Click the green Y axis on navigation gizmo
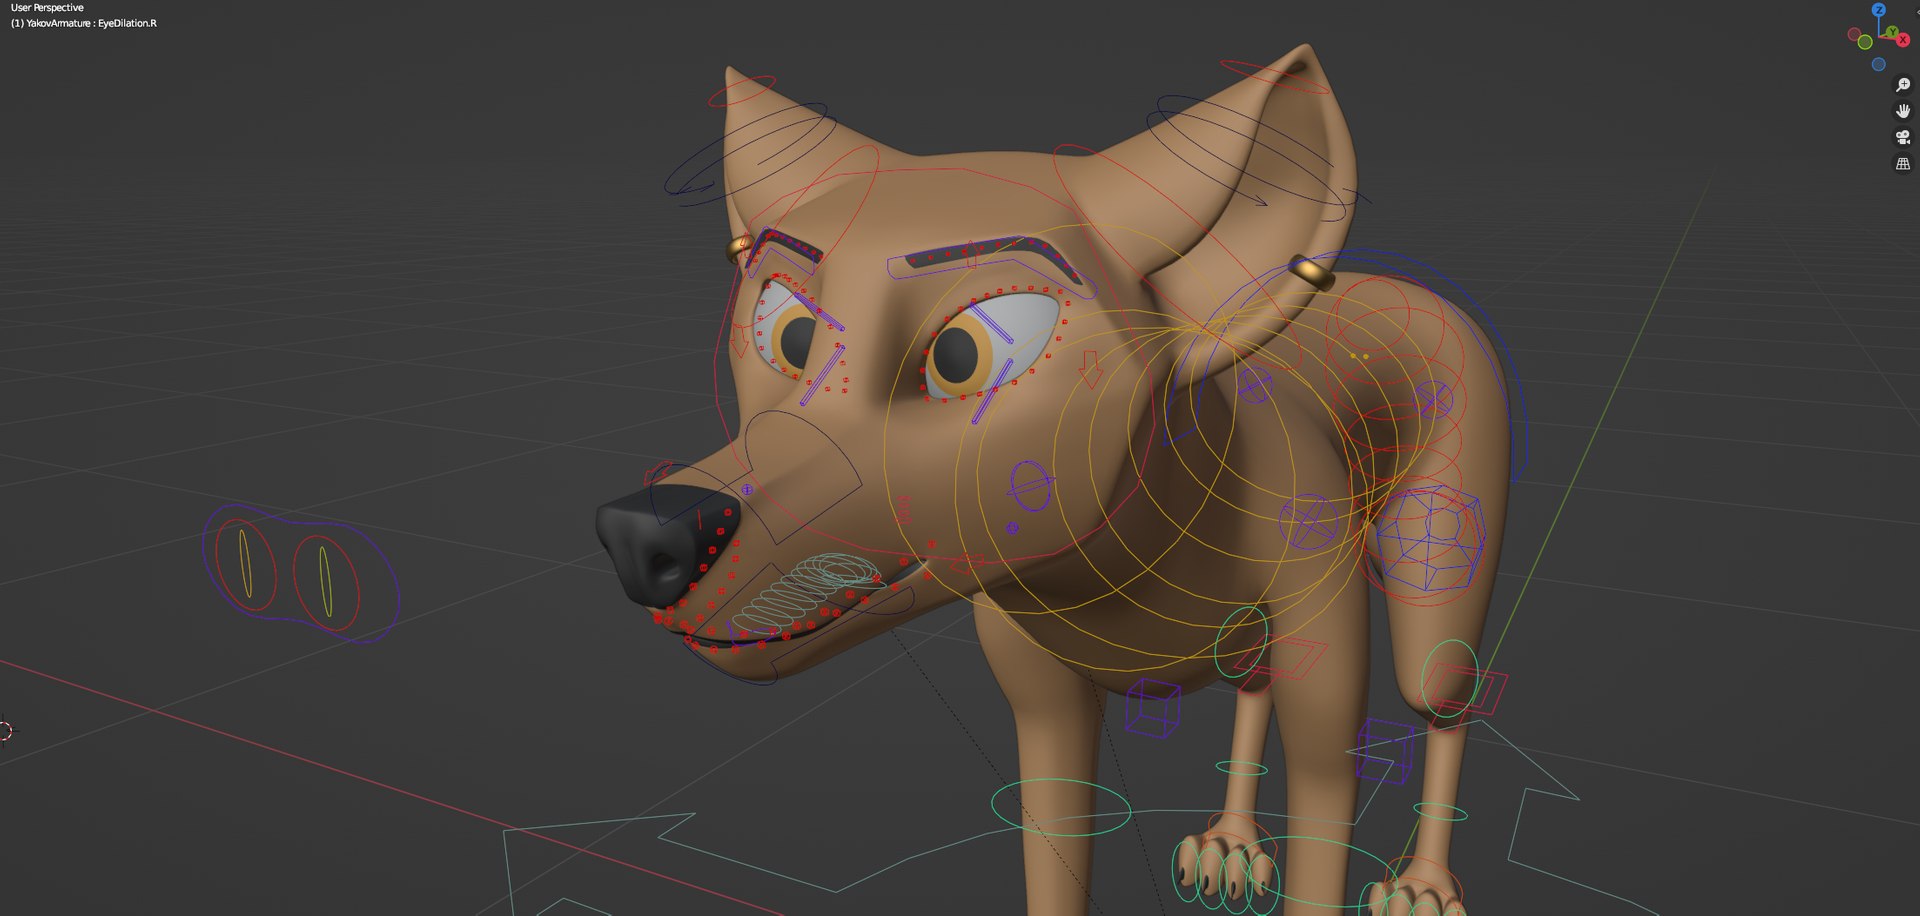This screenshot has width=1920, height=916. point(1892,32)
